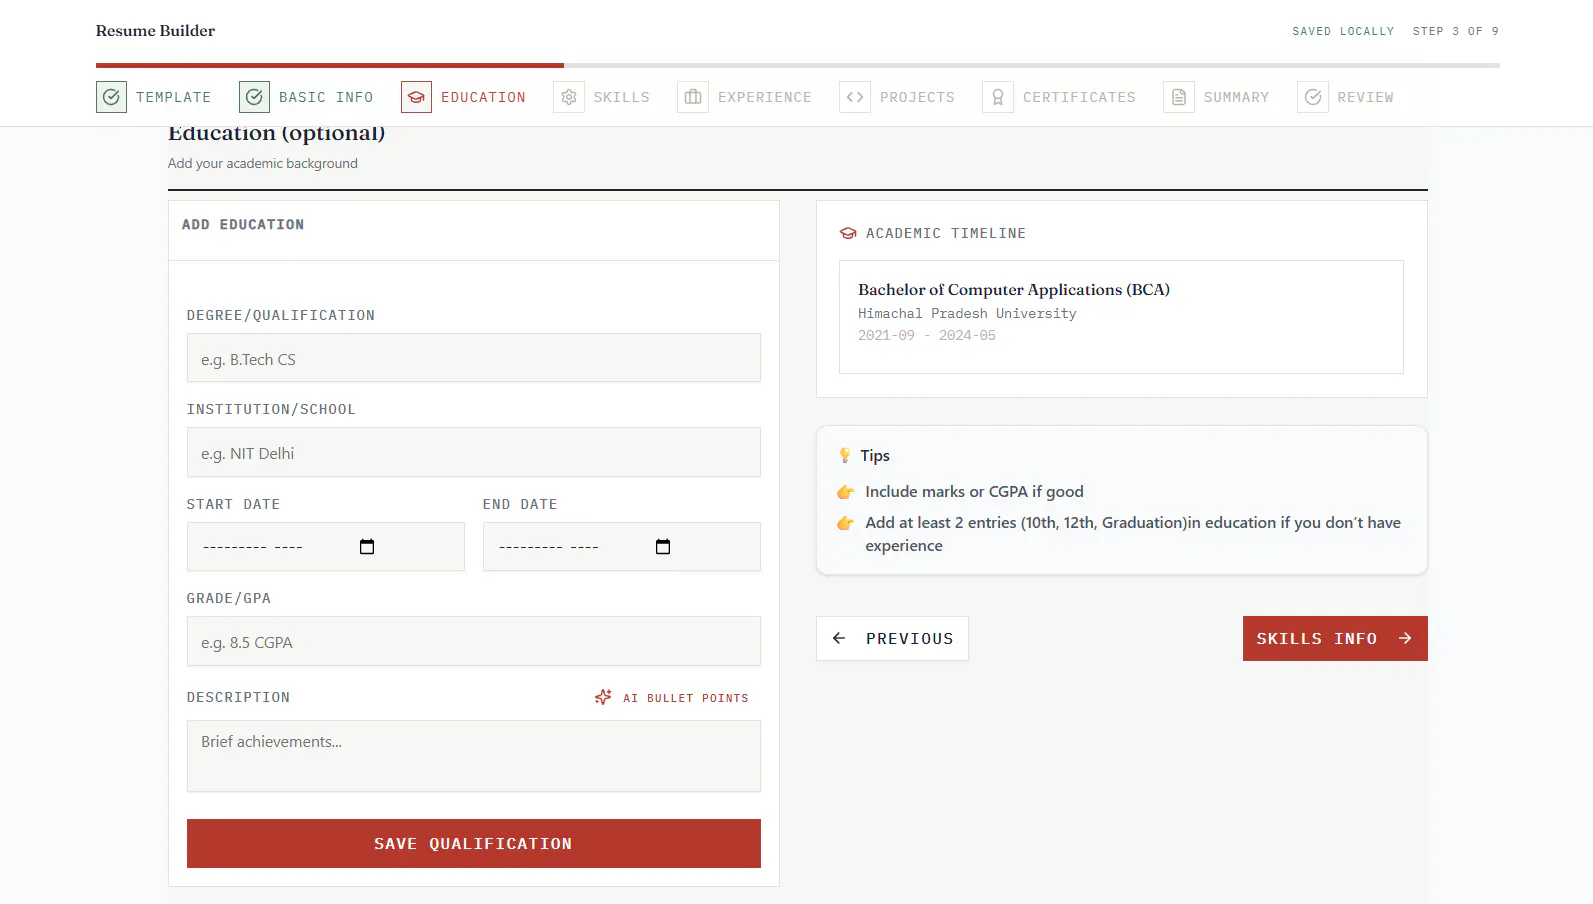Click the AI sparkle icon beside Bullet Points

coord(603,697)
